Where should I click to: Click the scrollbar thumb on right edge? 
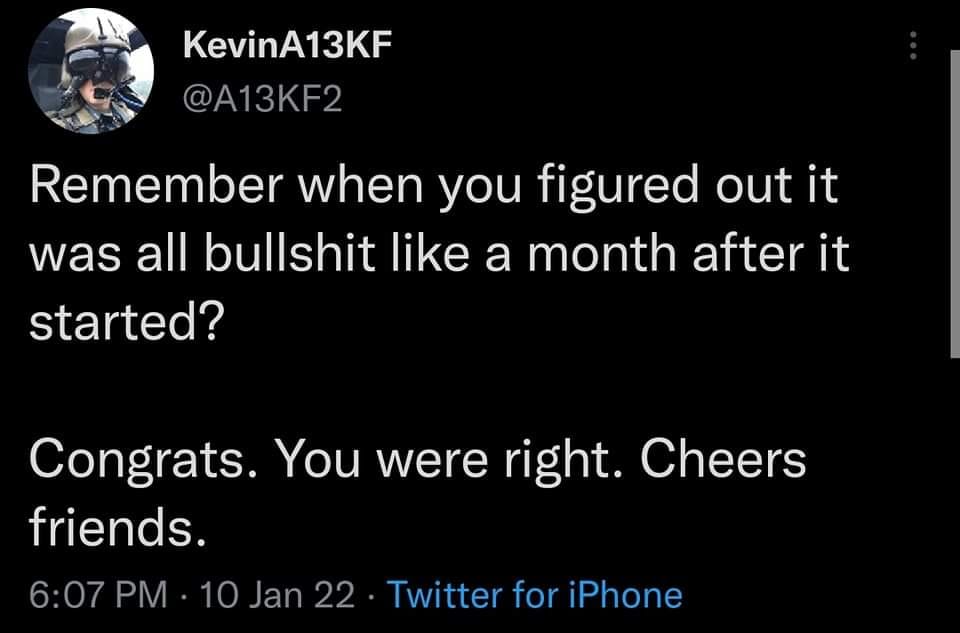[954, 200]
